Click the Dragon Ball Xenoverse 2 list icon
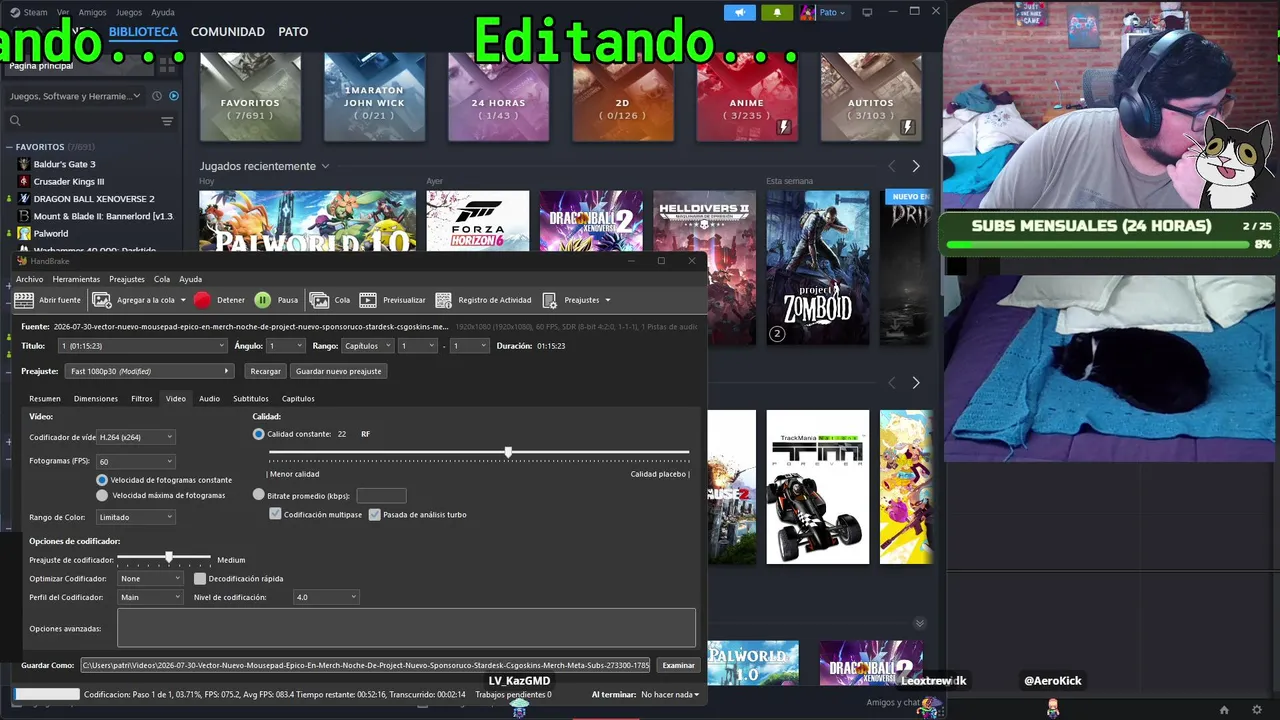1280x720 pixels. [x=24, y=199]
